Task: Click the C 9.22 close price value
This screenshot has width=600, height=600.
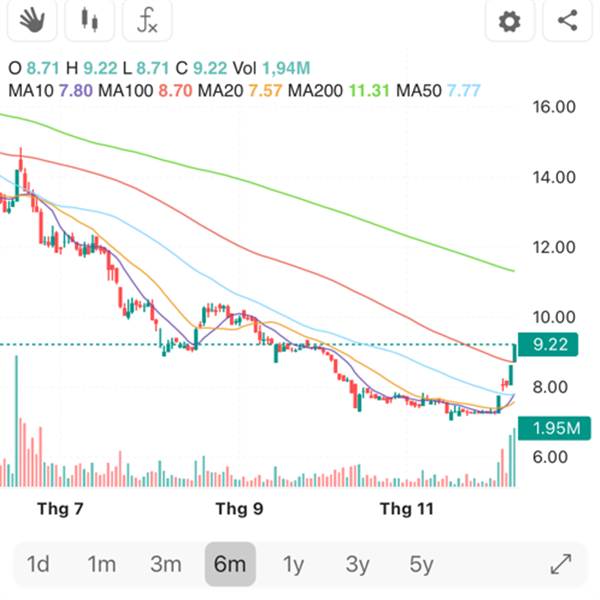Action: click(x=201, y=68)
